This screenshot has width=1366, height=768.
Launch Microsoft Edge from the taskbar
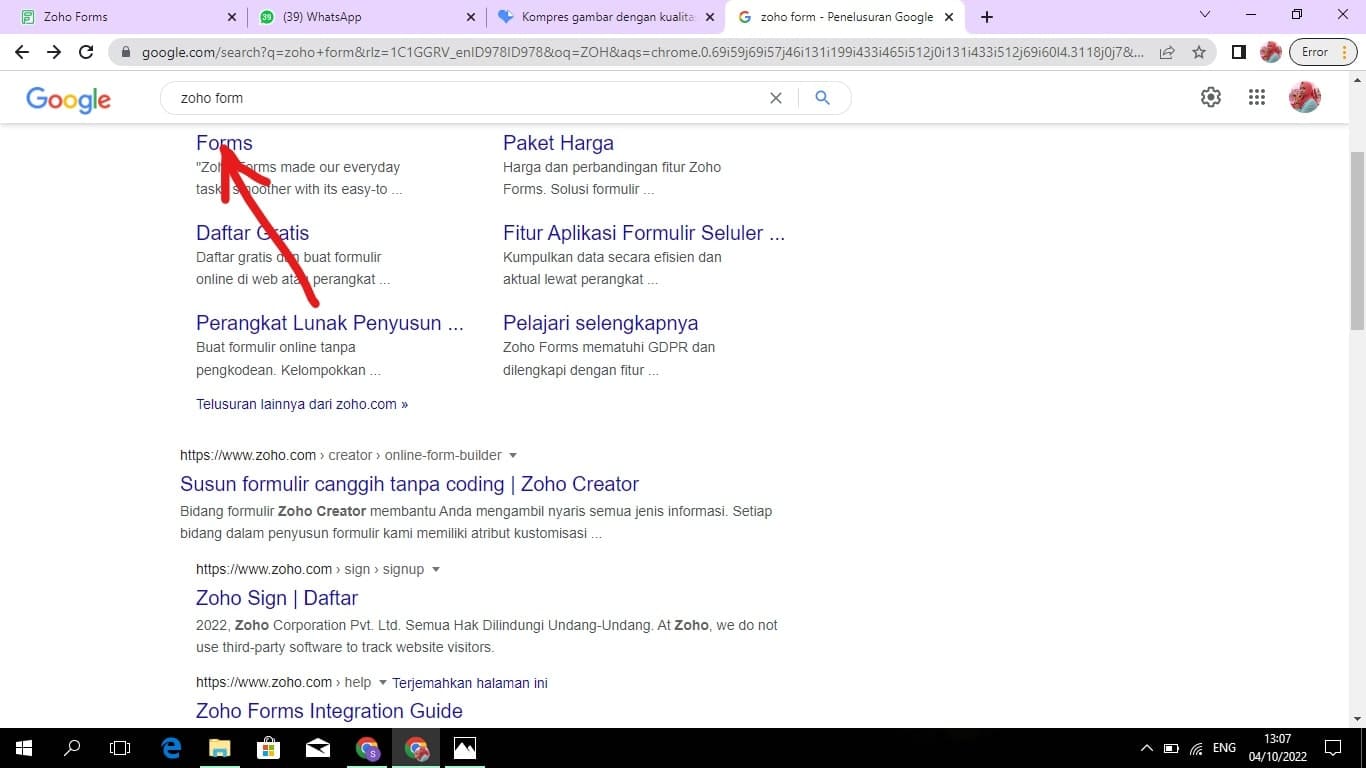tap(171, 748)
